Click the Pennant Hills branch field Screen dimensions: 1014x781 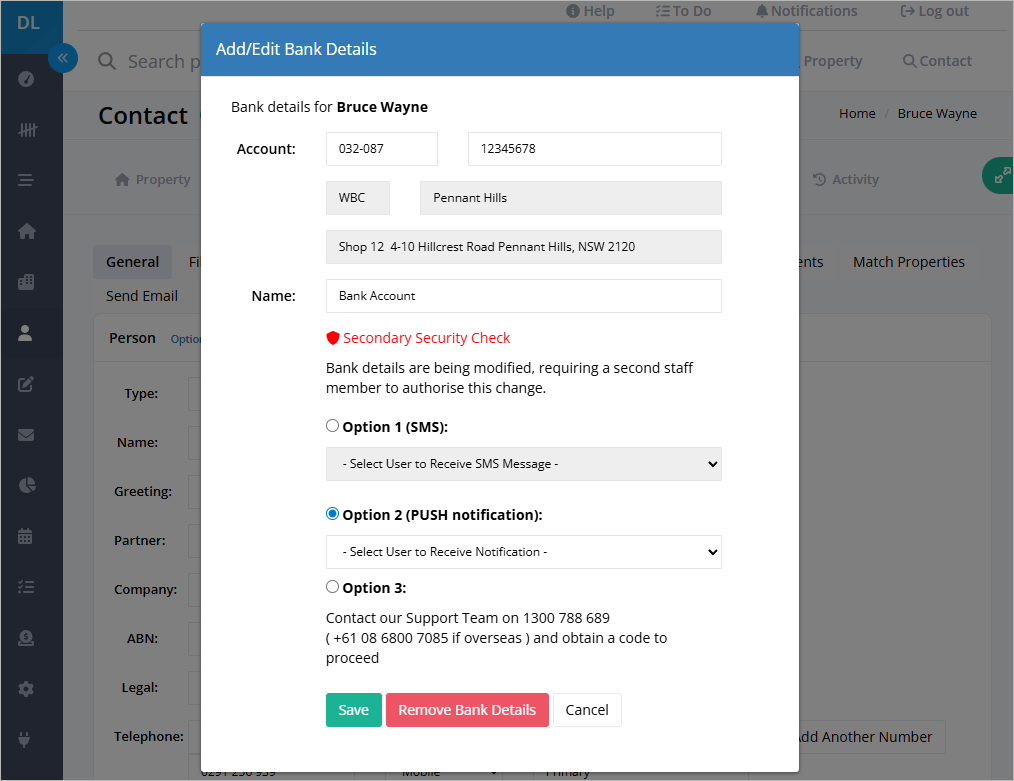[570, 198]
